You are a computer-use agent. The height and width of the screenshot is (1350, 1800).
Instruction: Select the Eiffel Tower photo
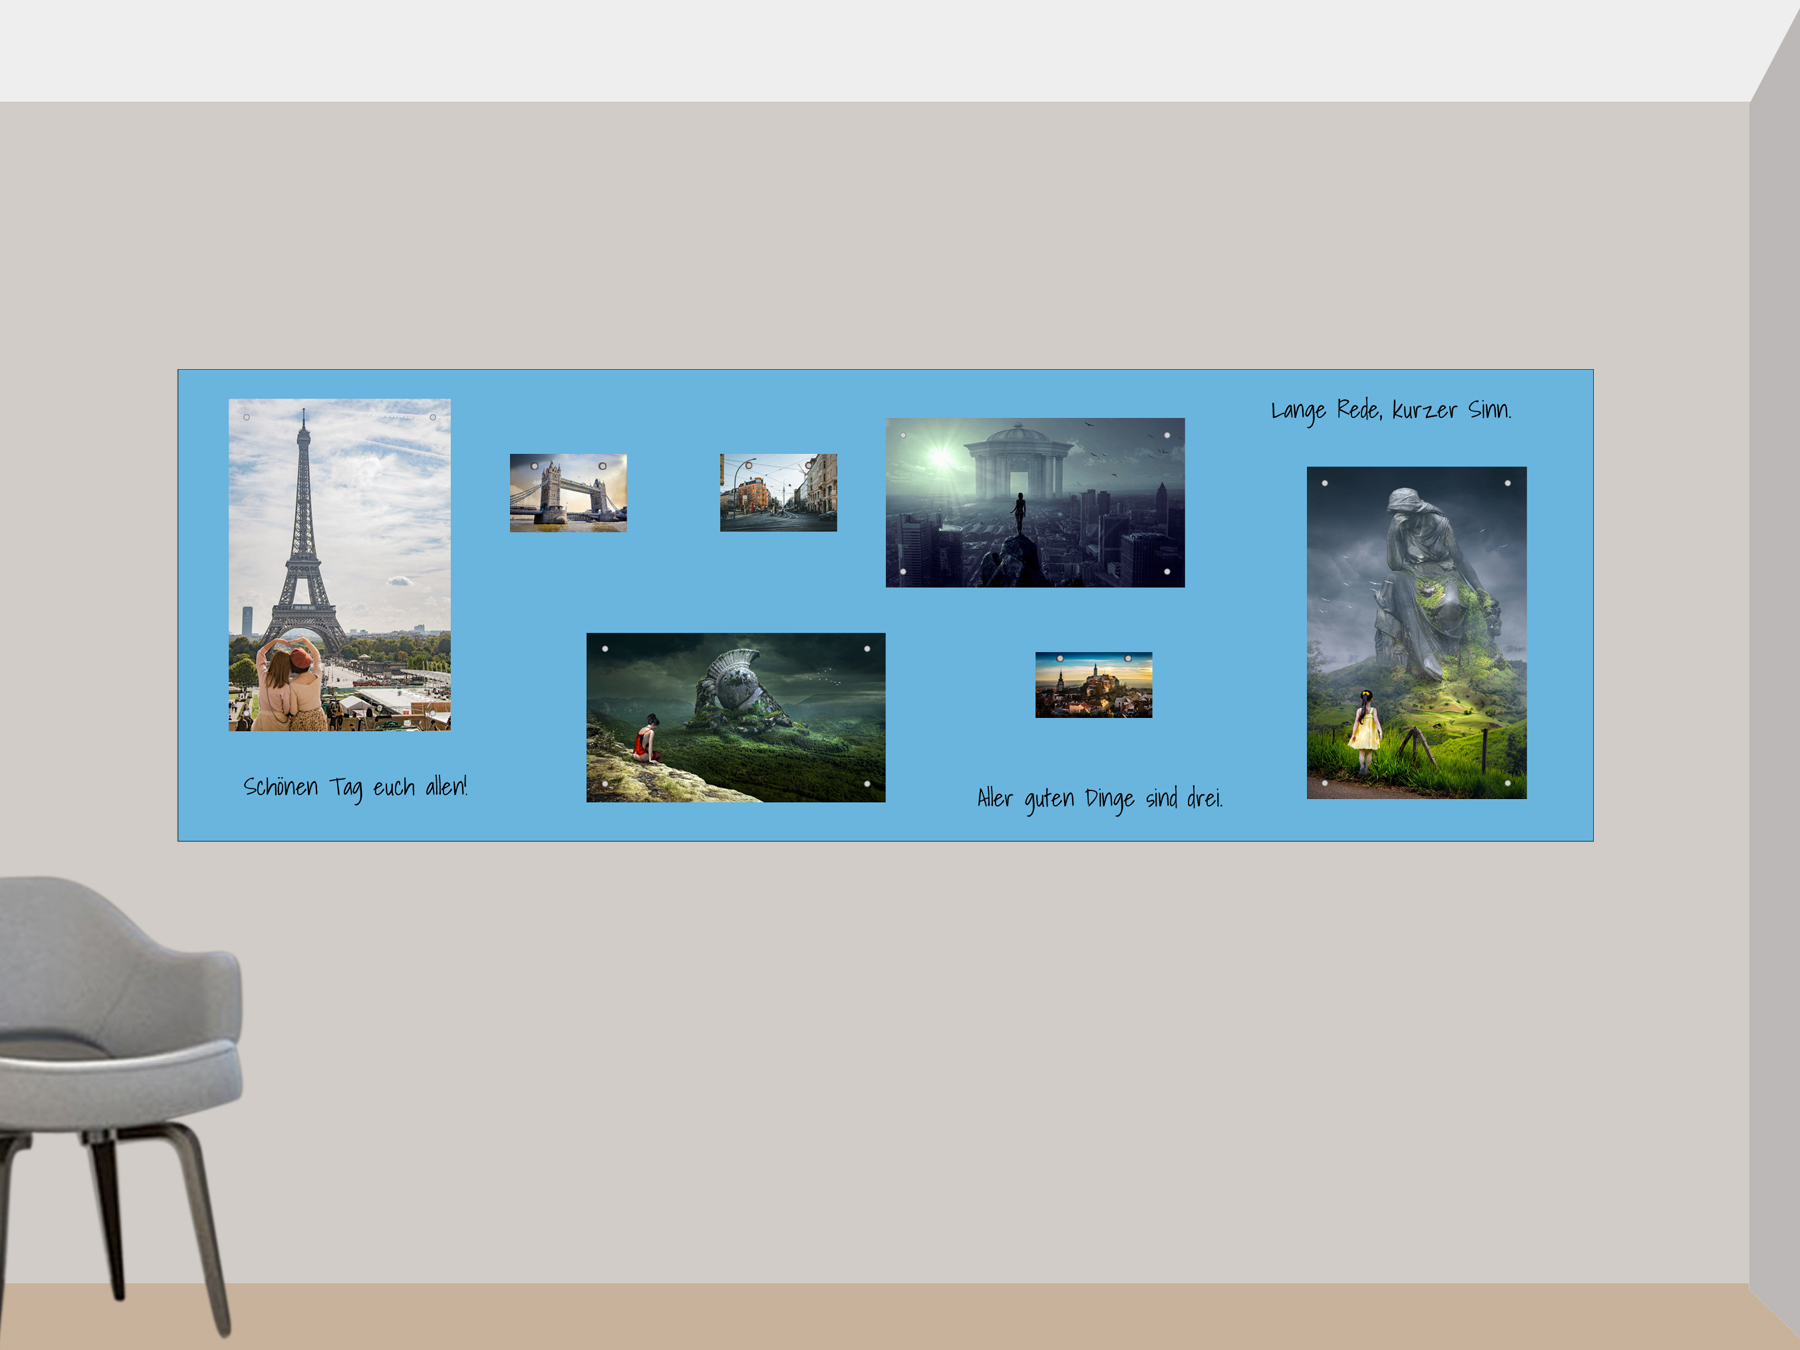(339, 565)
